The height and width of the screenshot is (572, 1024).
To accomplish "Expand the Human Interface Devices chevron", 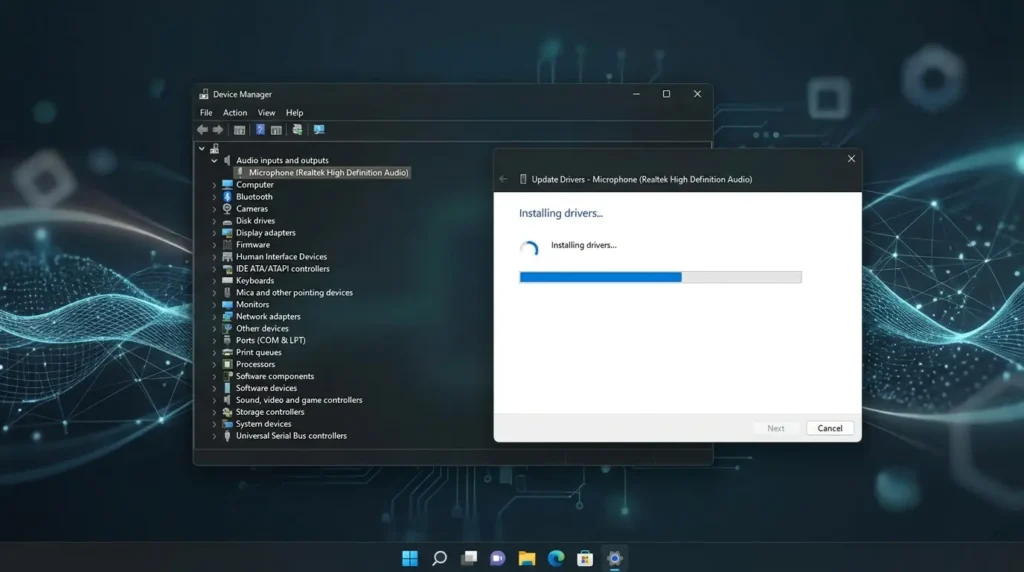I will 214,257.
